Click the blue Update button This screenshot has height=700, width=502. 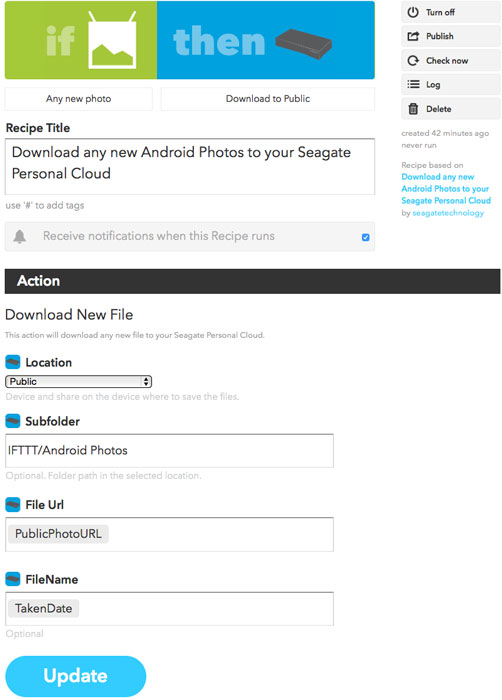[x=75, y=676]
